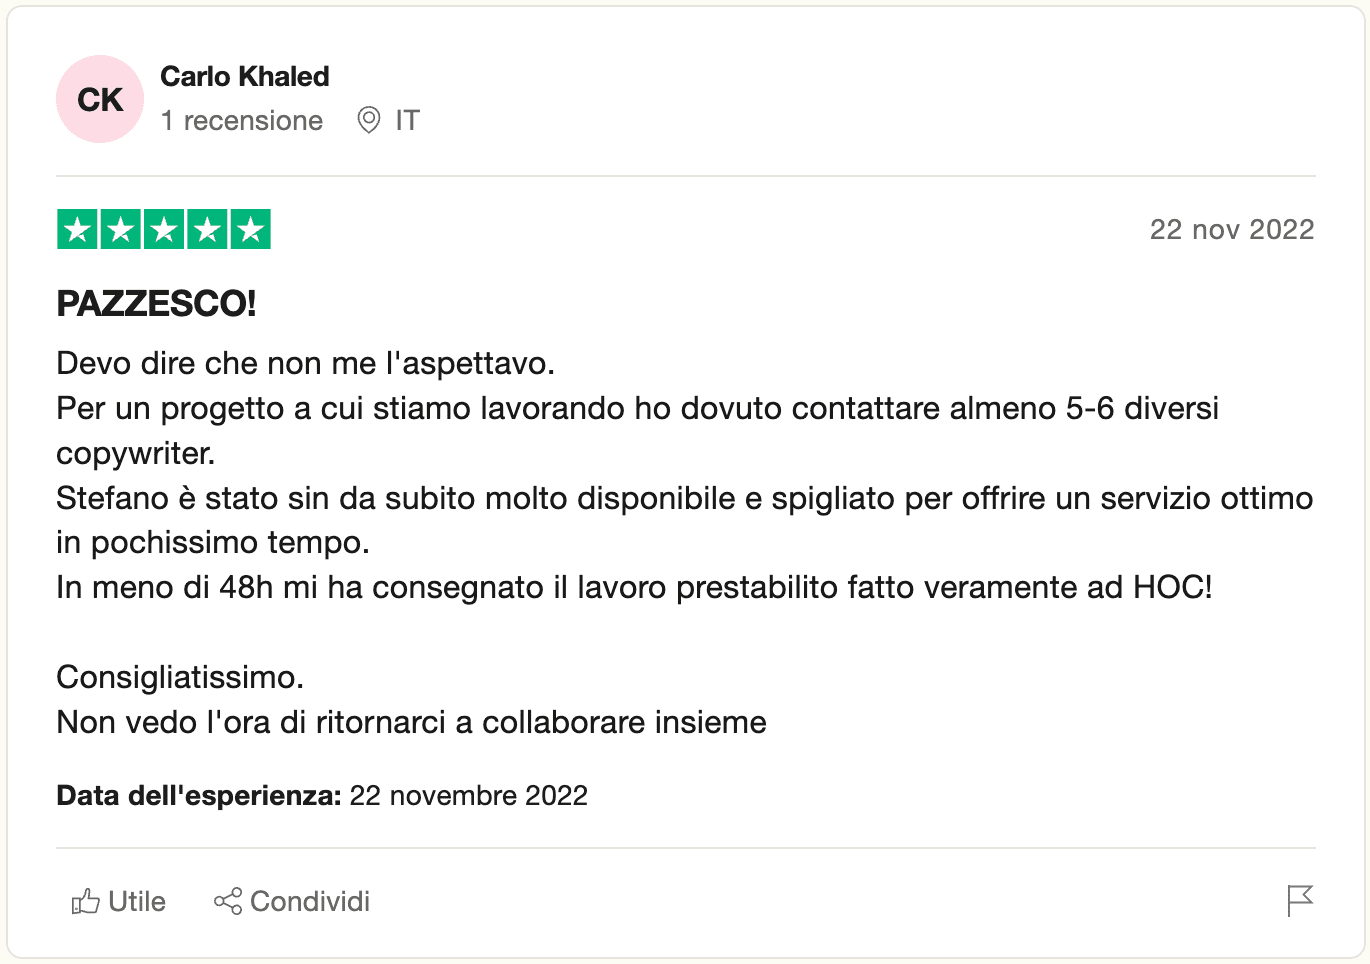Share the review via Condividi
The width and height of the screenshot is (1370, 964).
pos(292,901)
